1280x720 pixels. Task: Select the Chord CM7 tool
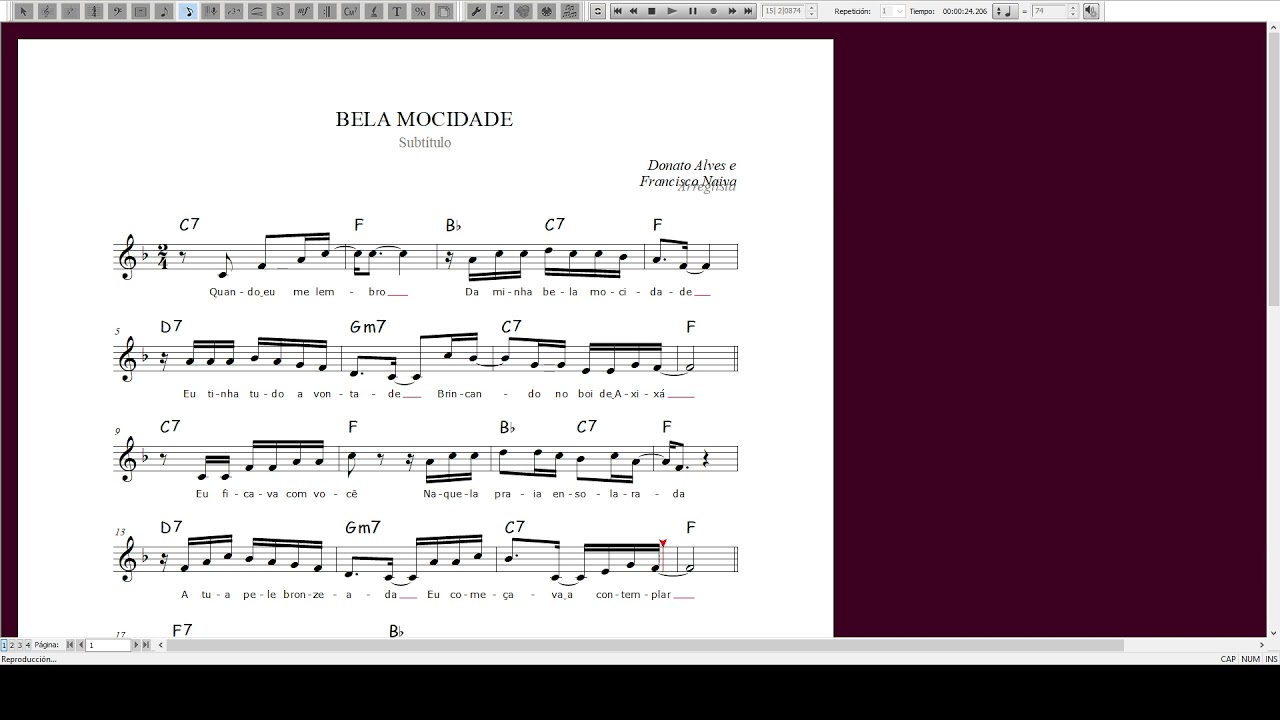pyautogui.click(x=350, y=11)
